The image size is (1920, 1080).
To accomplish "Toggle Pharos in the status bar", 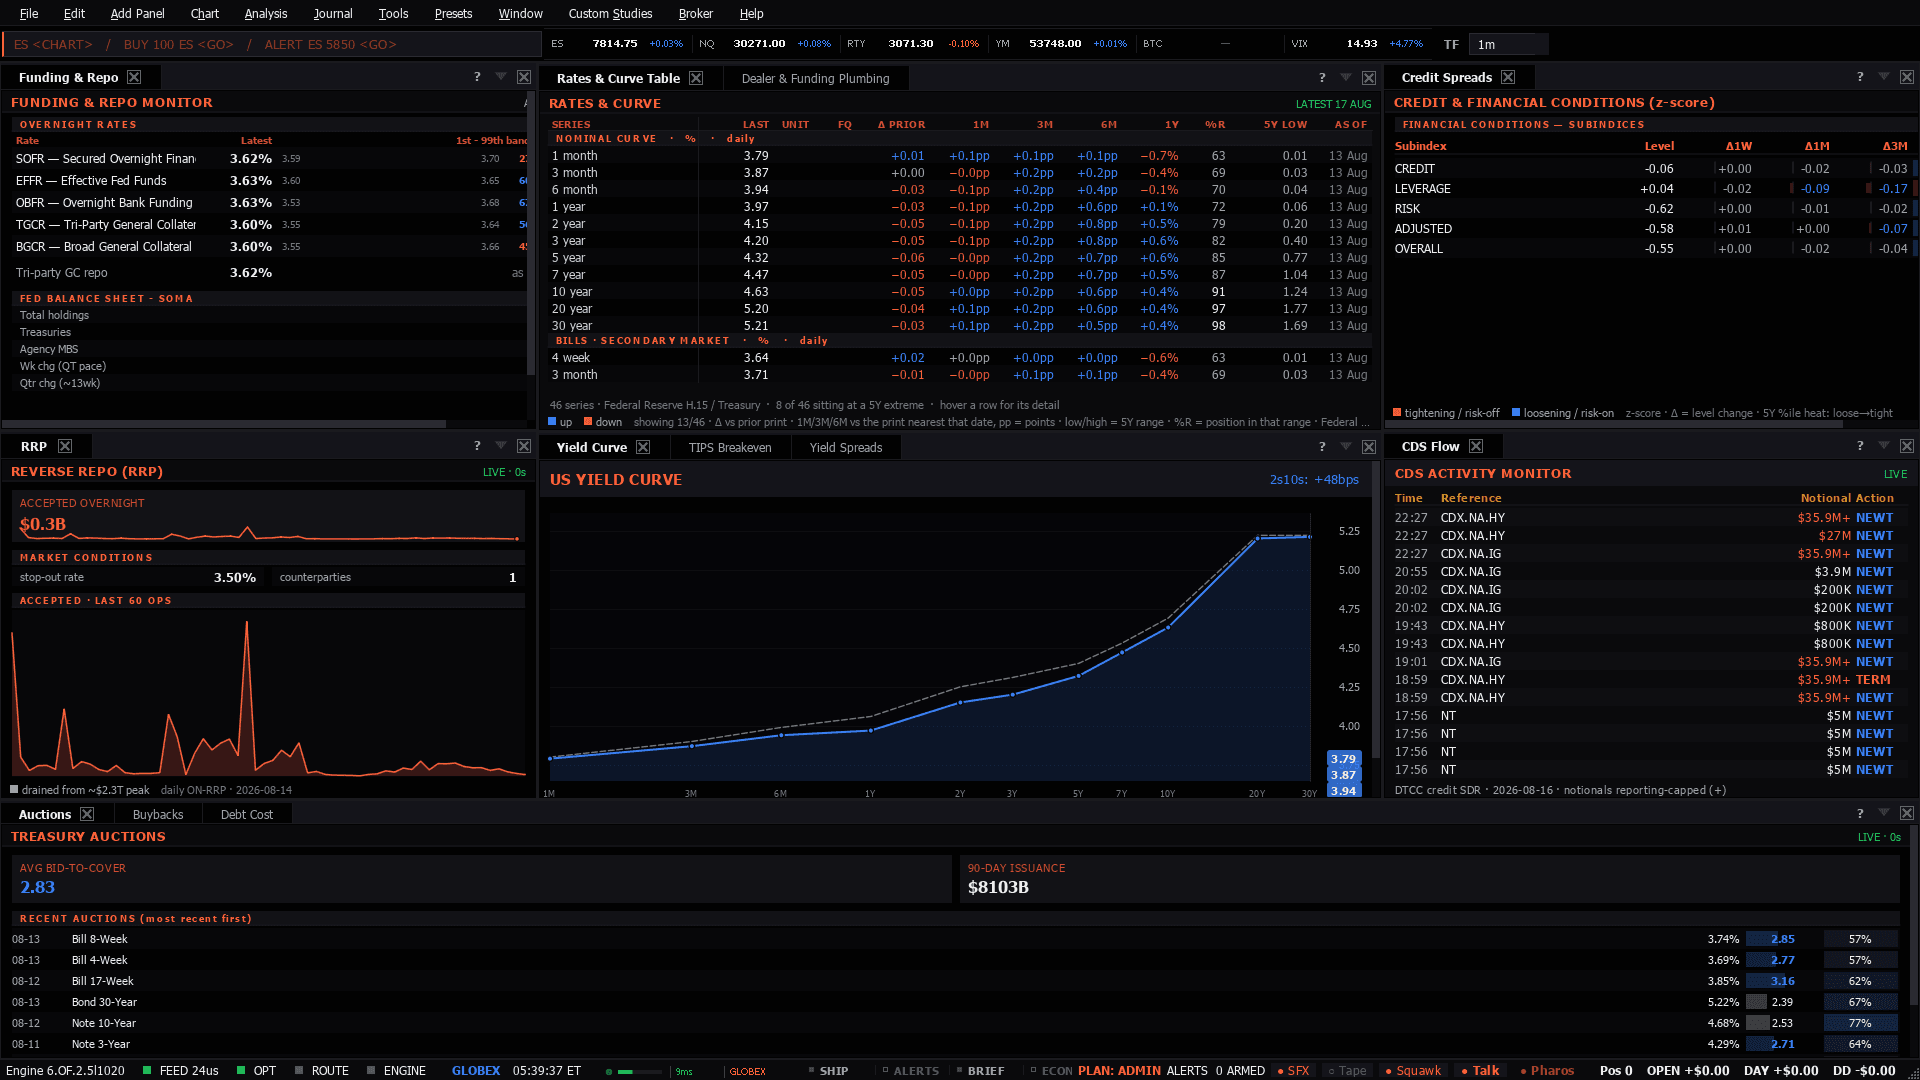I will click(1547, 1070).
